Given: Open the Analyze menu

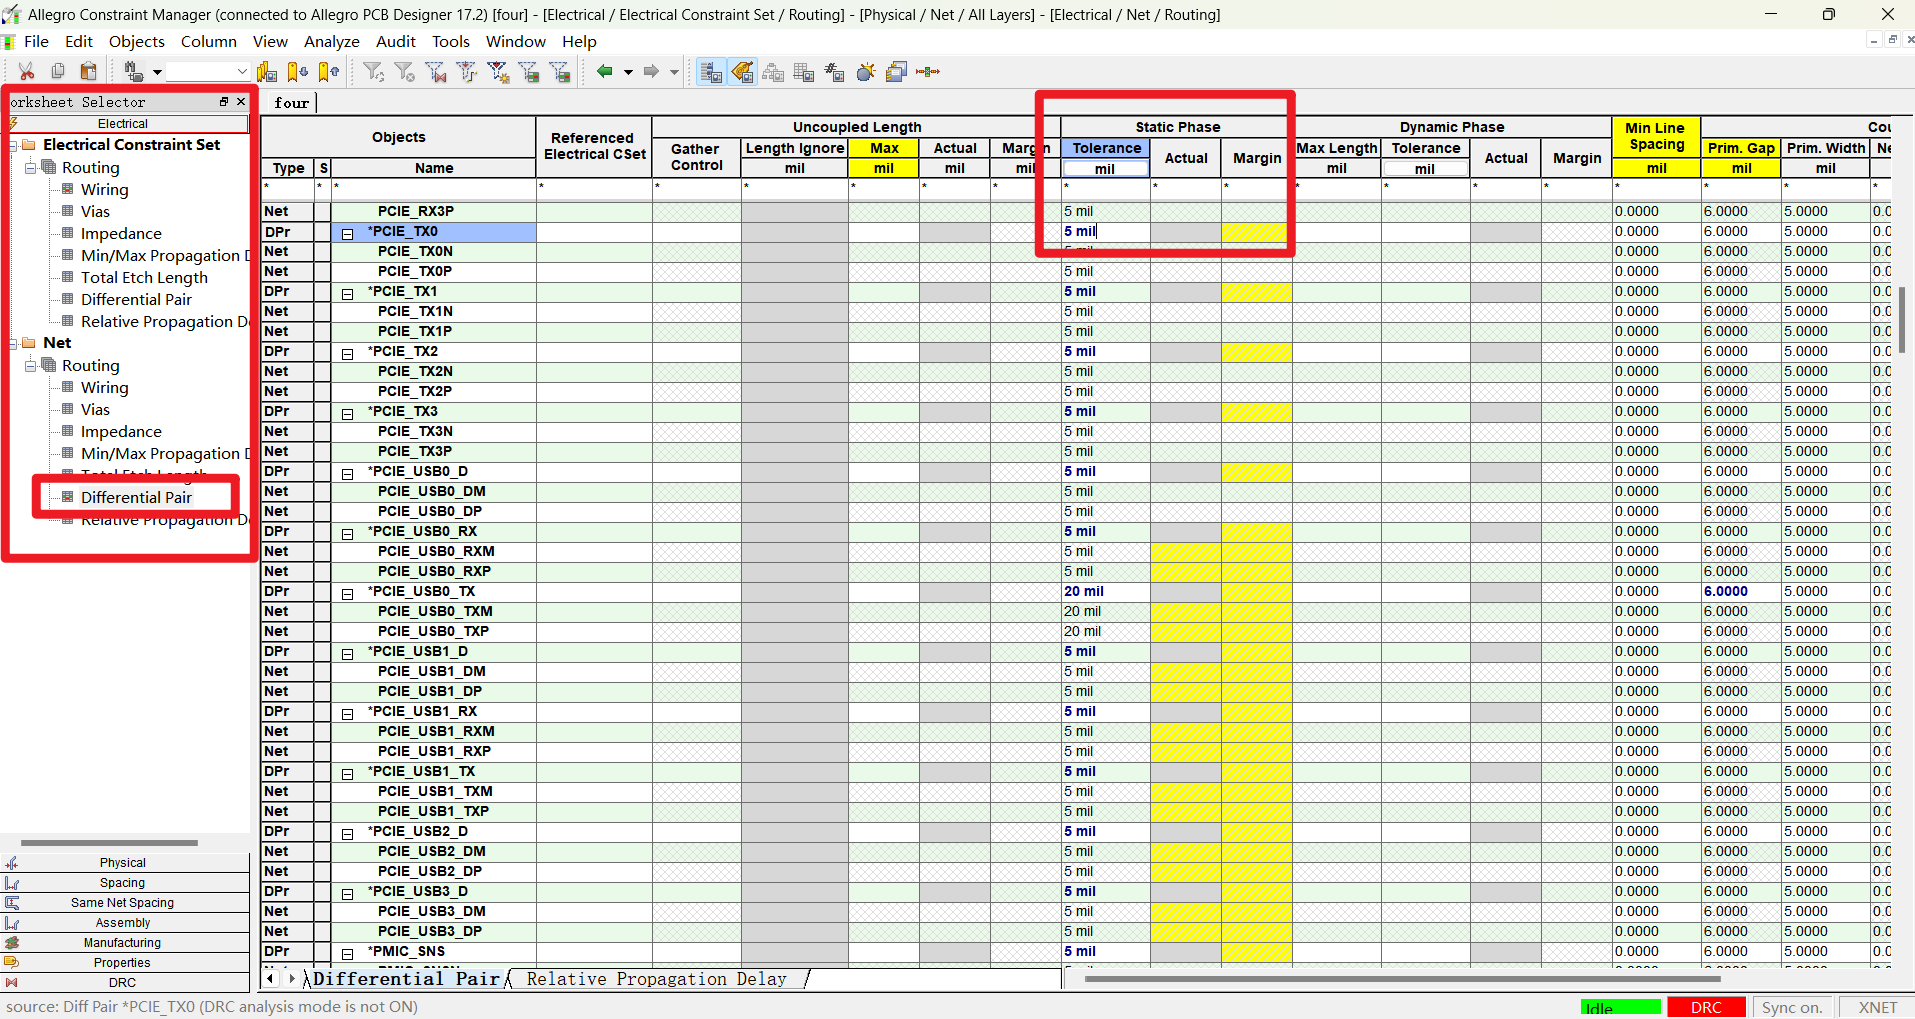Looking at the screenshot, I should 332,41.
